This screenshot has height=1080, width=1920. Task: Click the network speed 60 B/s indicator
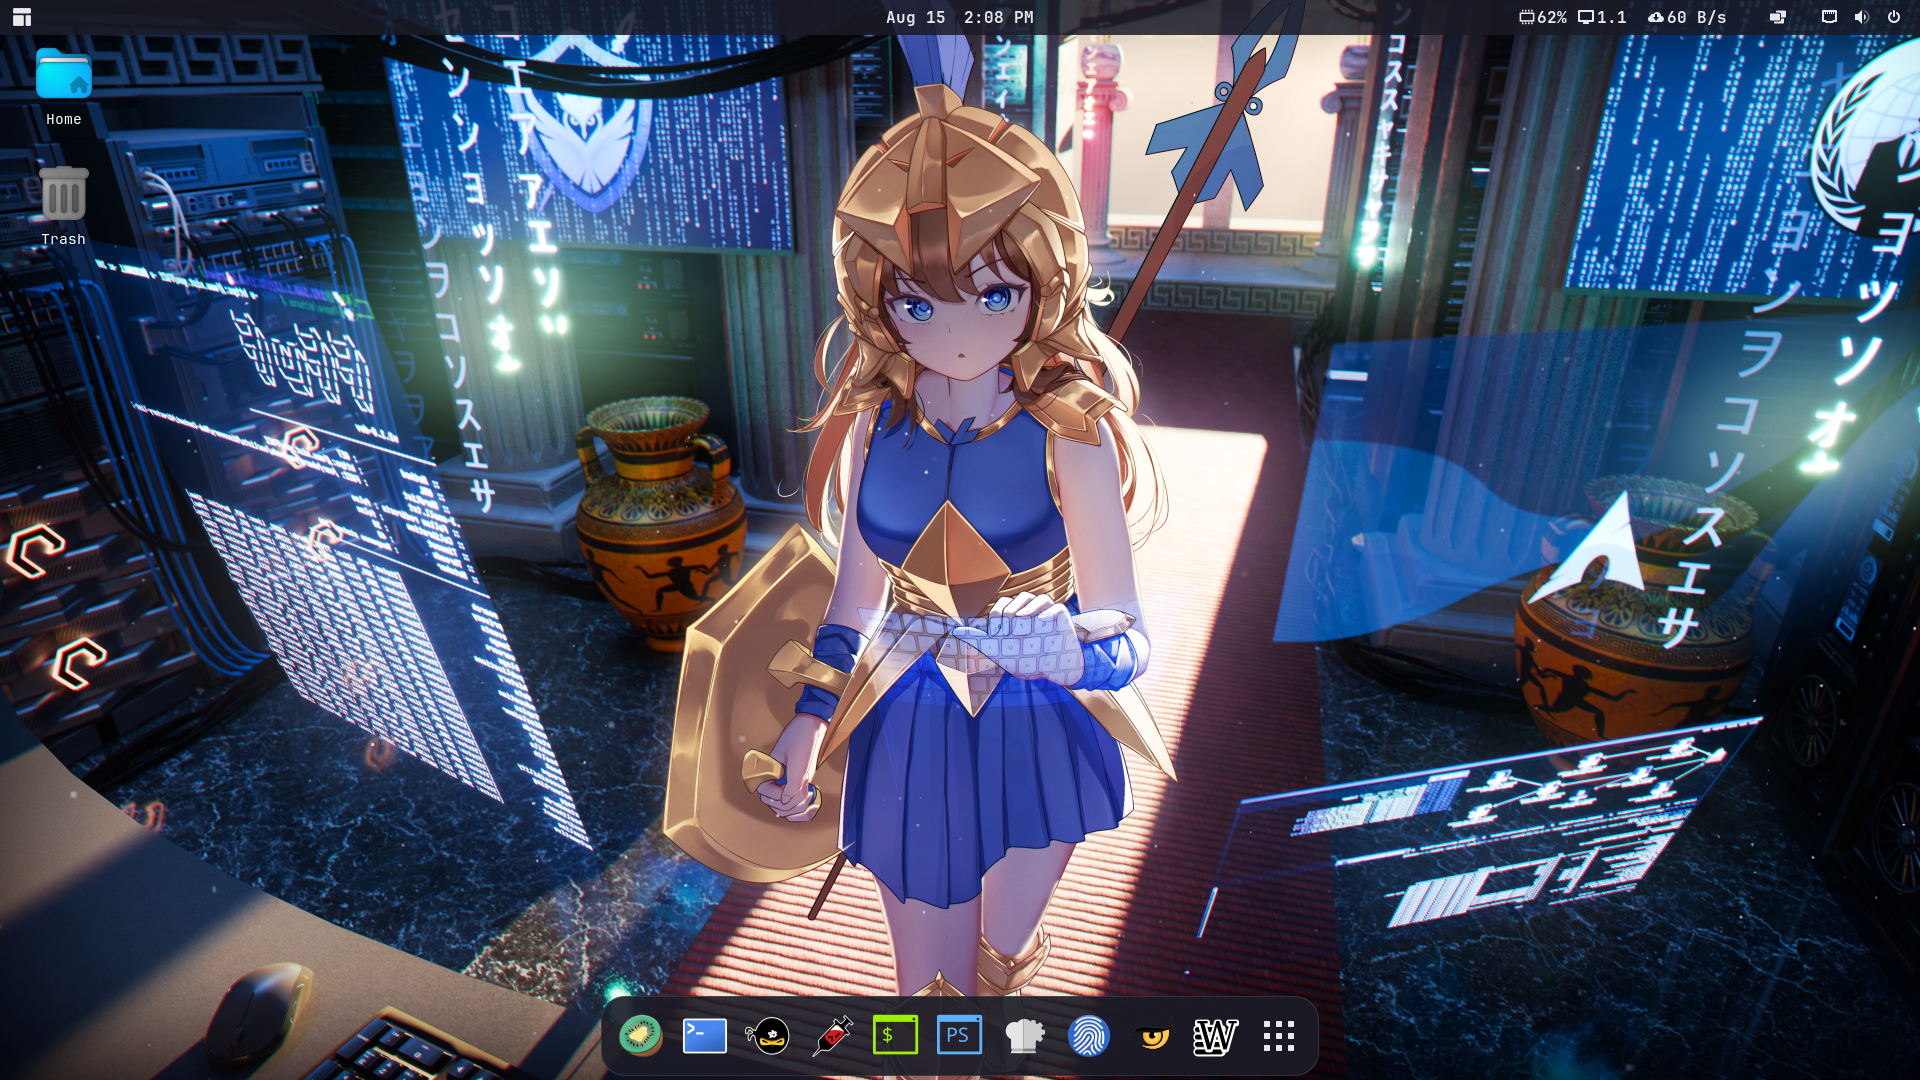1687,17
